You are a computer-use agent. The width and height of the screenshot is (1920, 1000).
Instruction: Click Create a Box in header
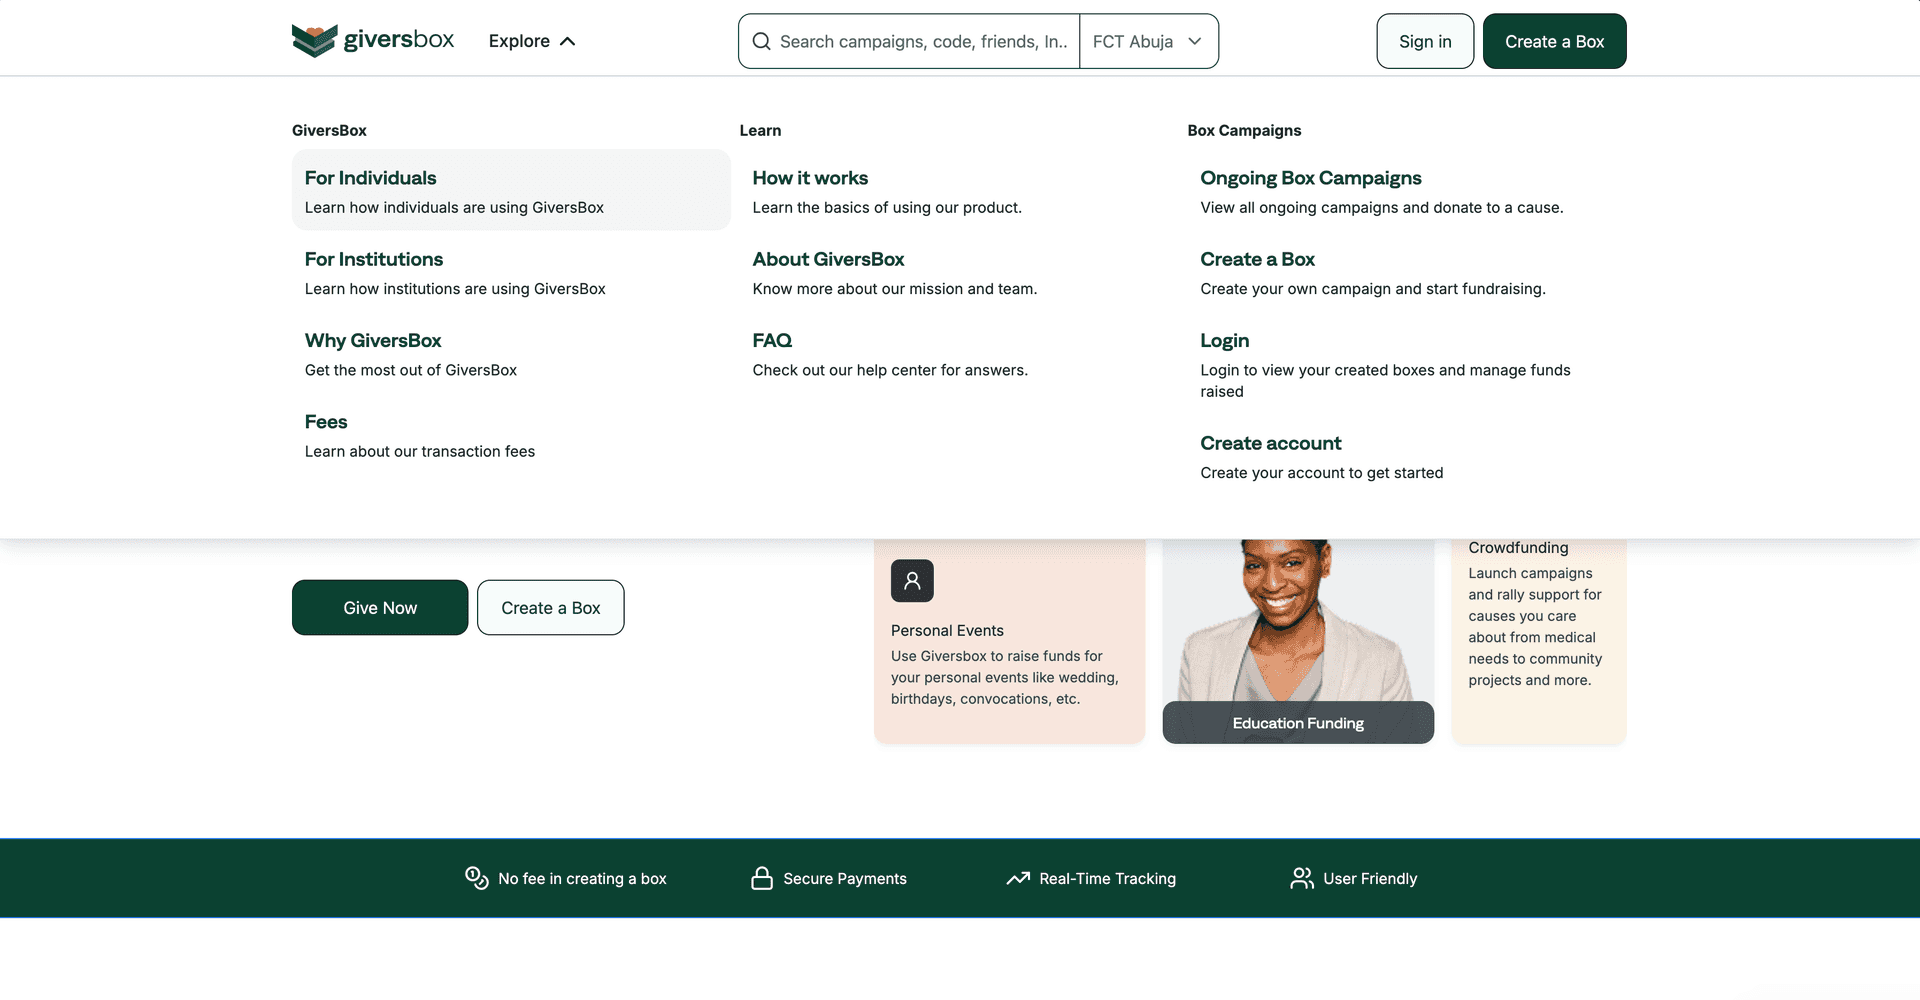click(x=1554, y=41)
